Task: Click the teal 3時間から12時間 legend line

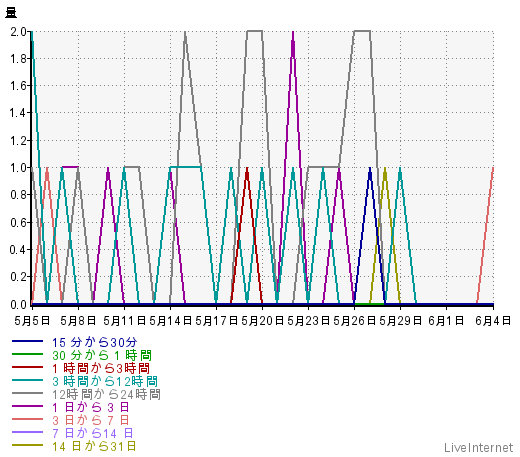Action: coord(27,380)
